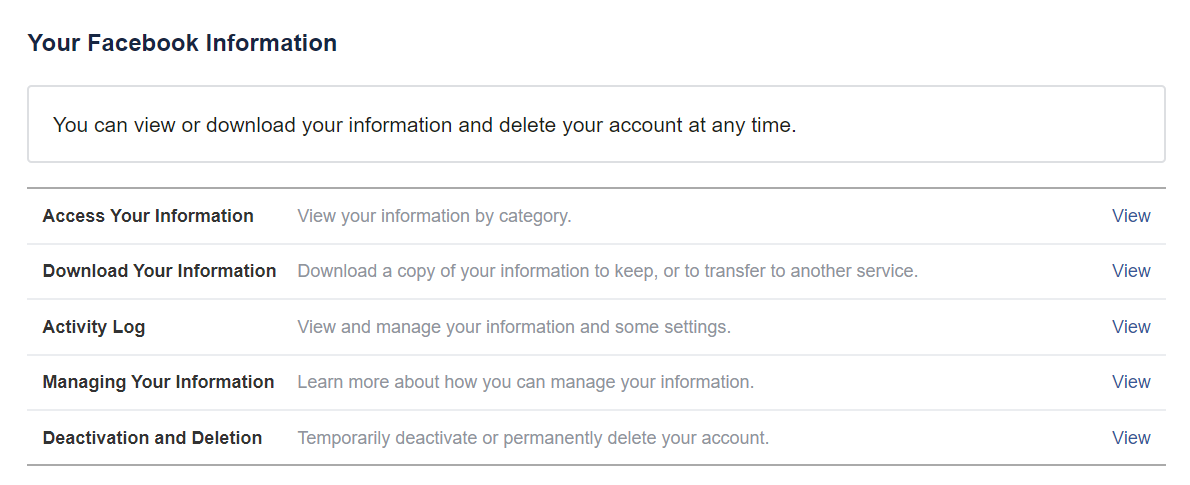Click 'View and manage your information' description text
This screenshot has height=485, width=1190.
(514, 327)
